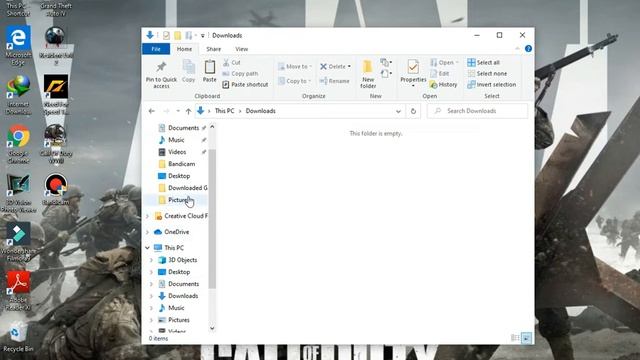Viewport: 640px width, 360px height.
Task: Open the File menu tab
Action: [156, 49]
